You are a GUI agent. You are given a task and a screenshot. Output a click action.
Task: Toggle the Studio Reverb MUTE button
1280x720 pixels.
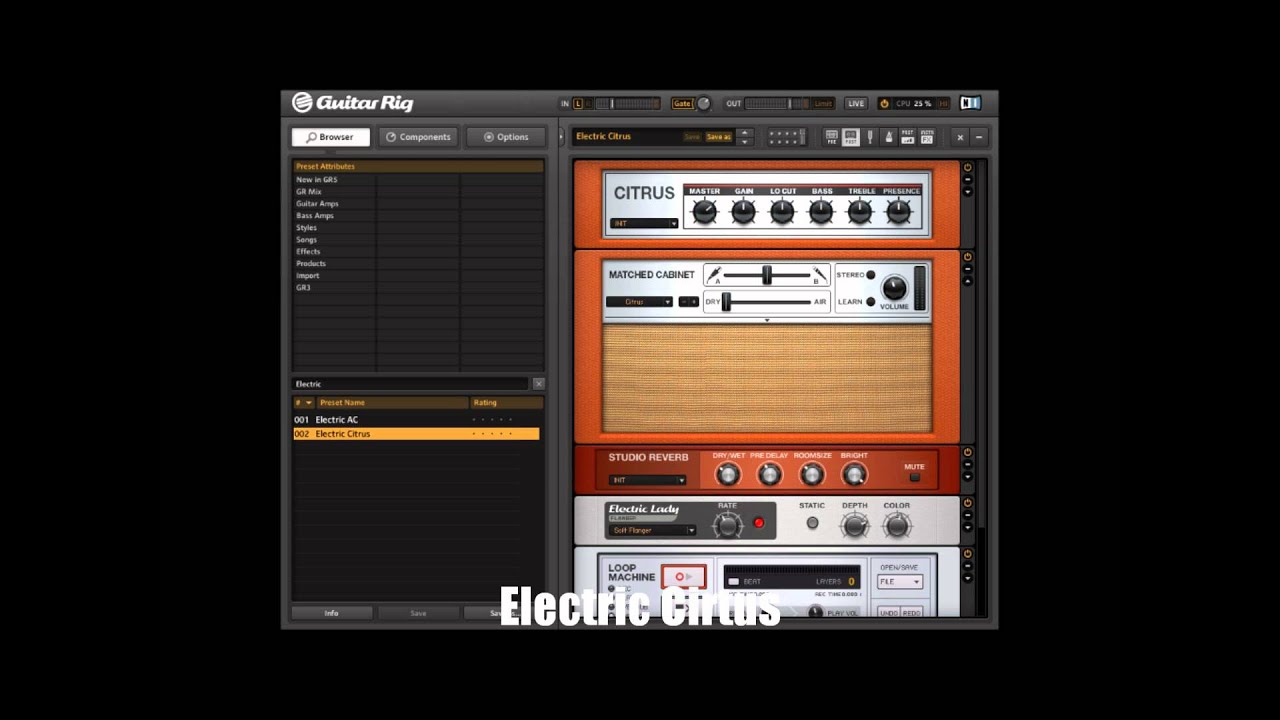[914, 477]
